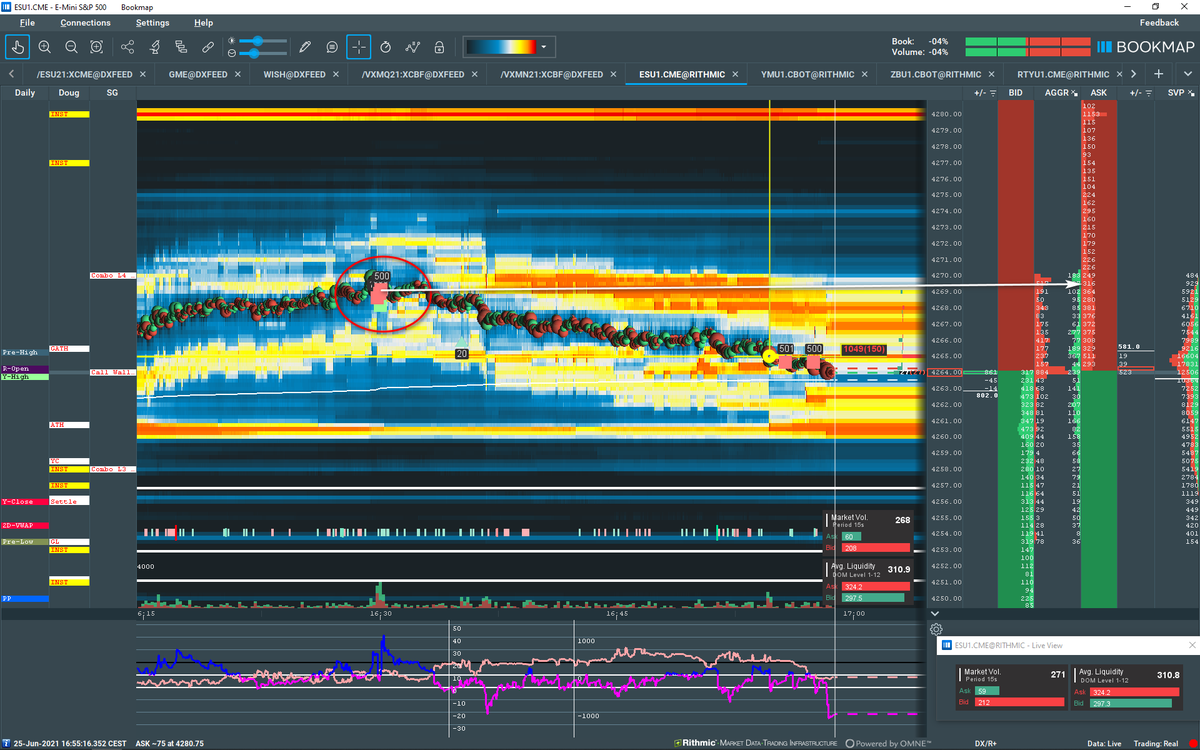Click Market Vol. widget in Live View

pos(1010,687)
